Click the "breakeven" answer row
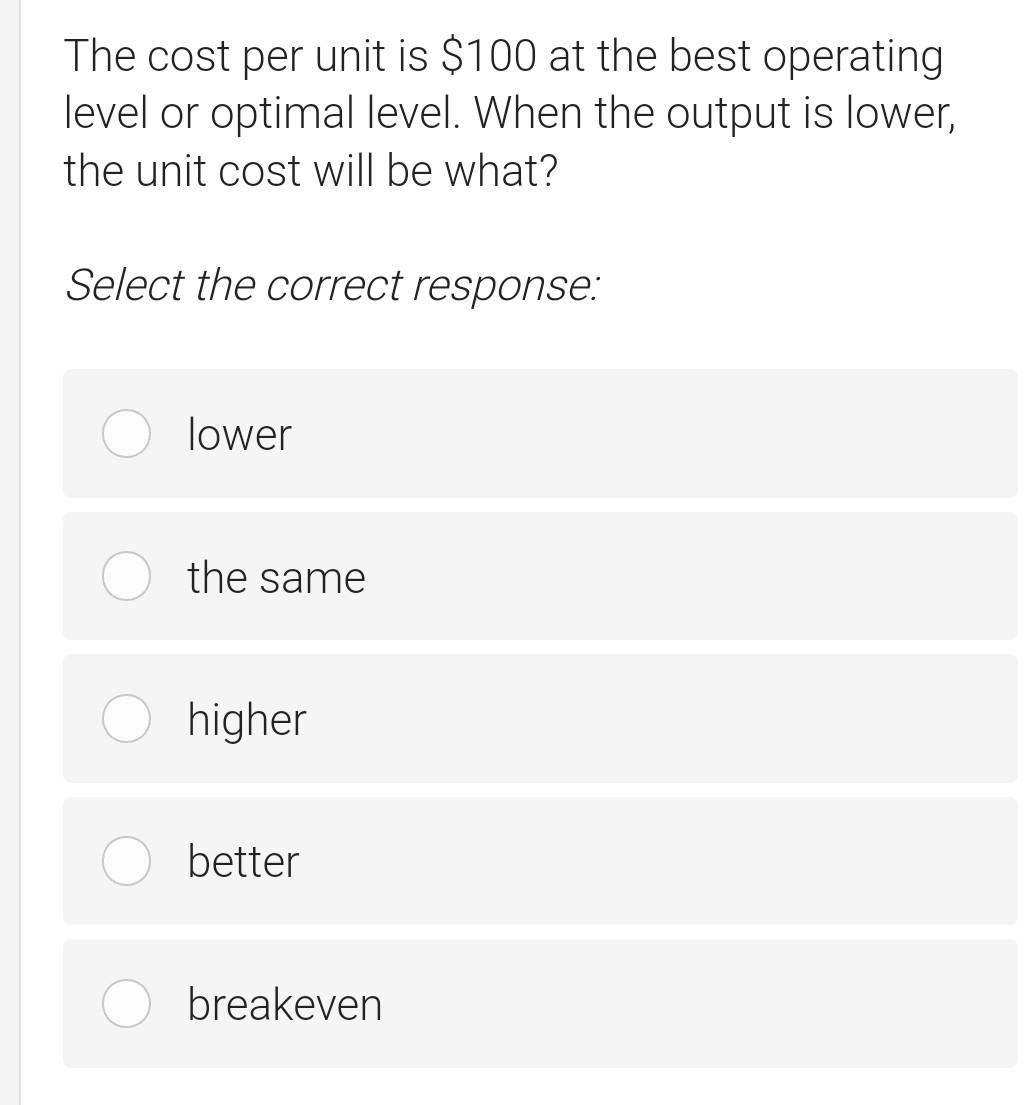This screenshot has width=1026, height=1105. (x=540, y=1003)
